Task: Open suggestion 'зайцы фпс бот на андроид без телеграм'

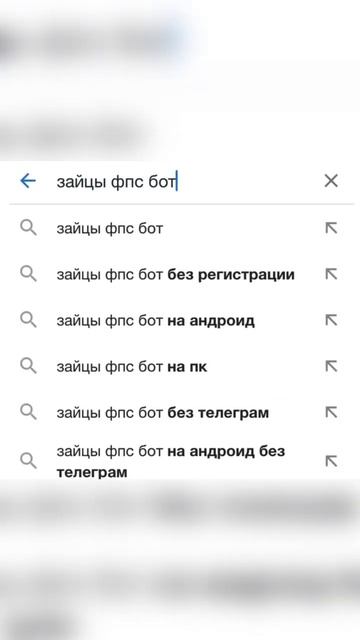Action: (x=171, y=462)
